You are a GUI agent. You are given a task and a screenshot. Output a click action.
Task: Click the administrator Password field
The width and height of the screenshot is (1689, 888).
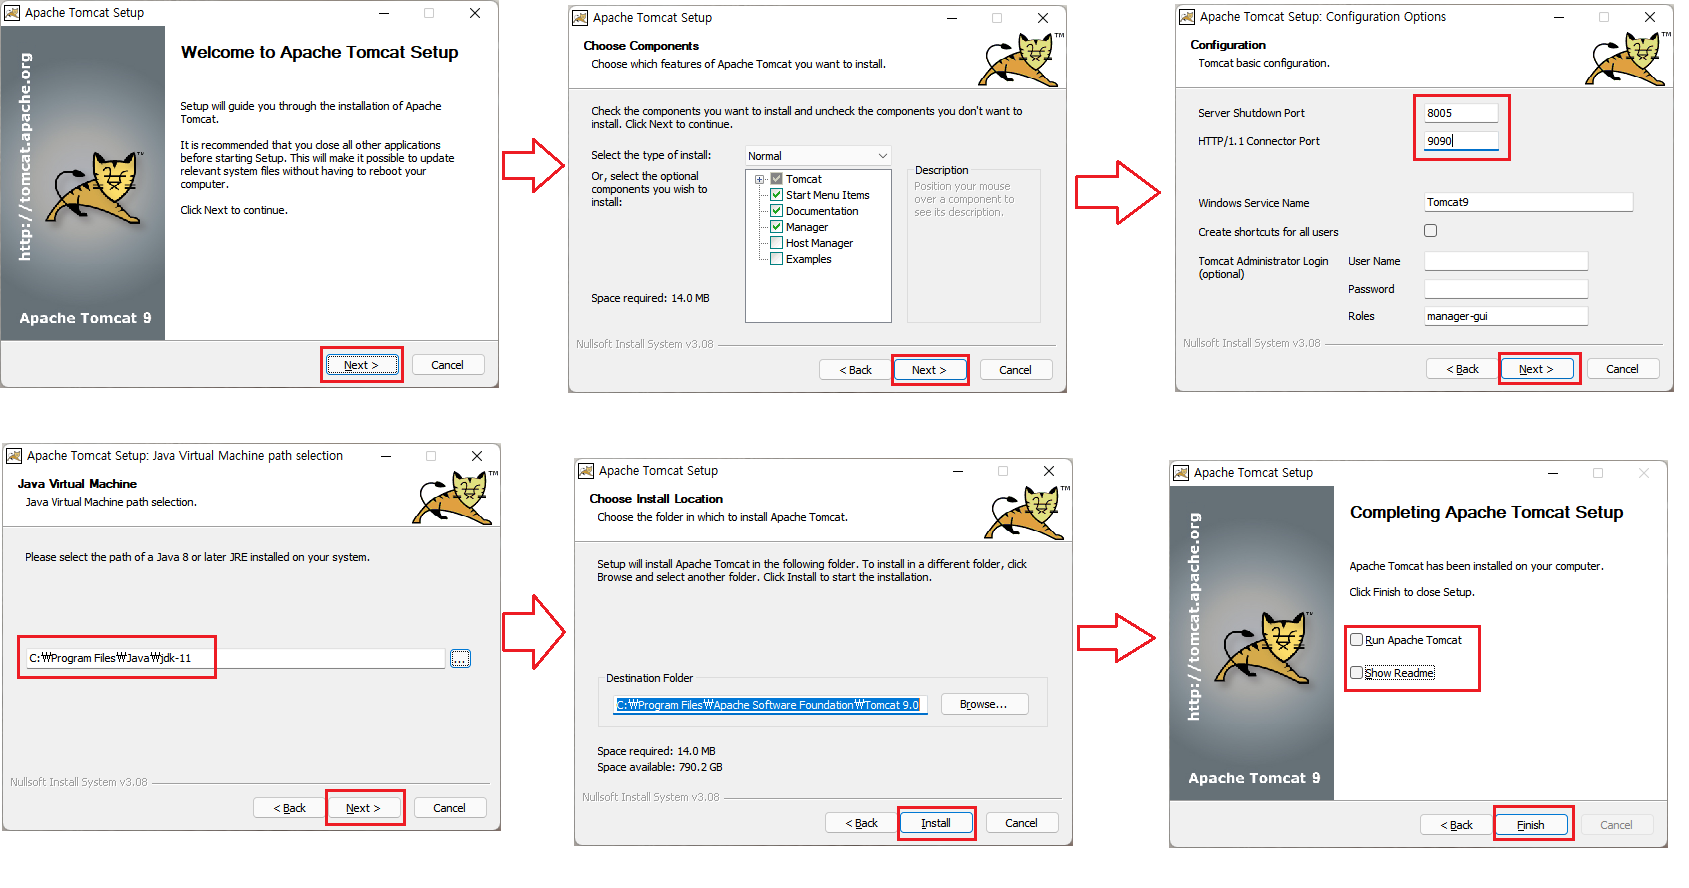pyautogui.click(x=1506, y=289)
